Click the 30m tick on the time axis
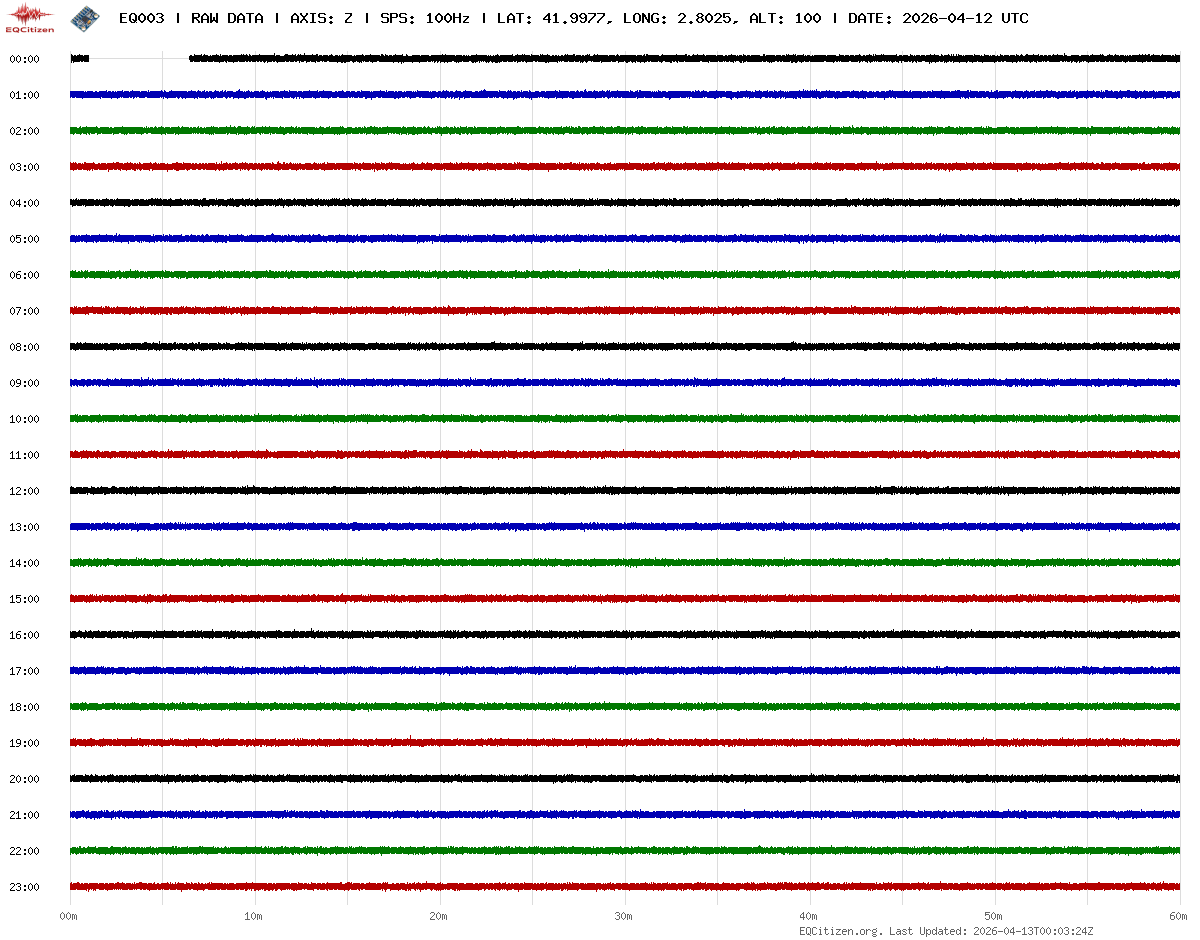 click(x=624, y=916)
